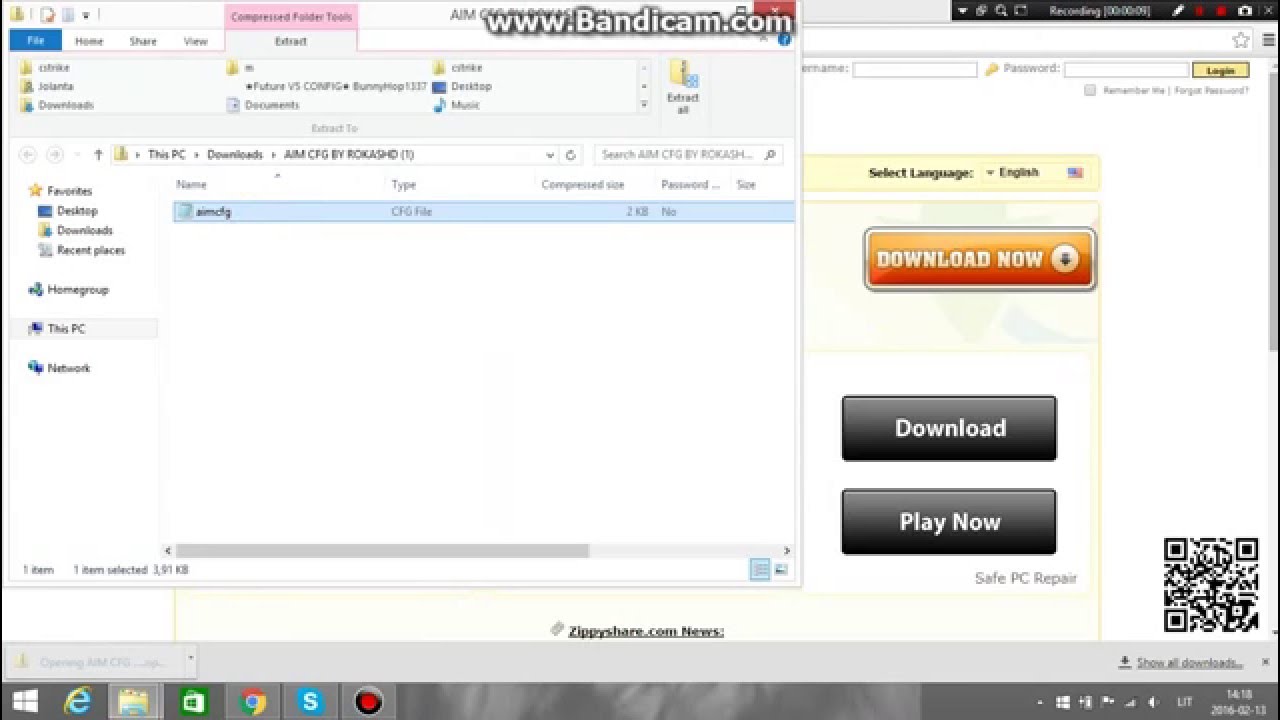Screen dimensions: 1280x720
Task: Click the Compressed Folder Tools tab header
Action: 291,17
